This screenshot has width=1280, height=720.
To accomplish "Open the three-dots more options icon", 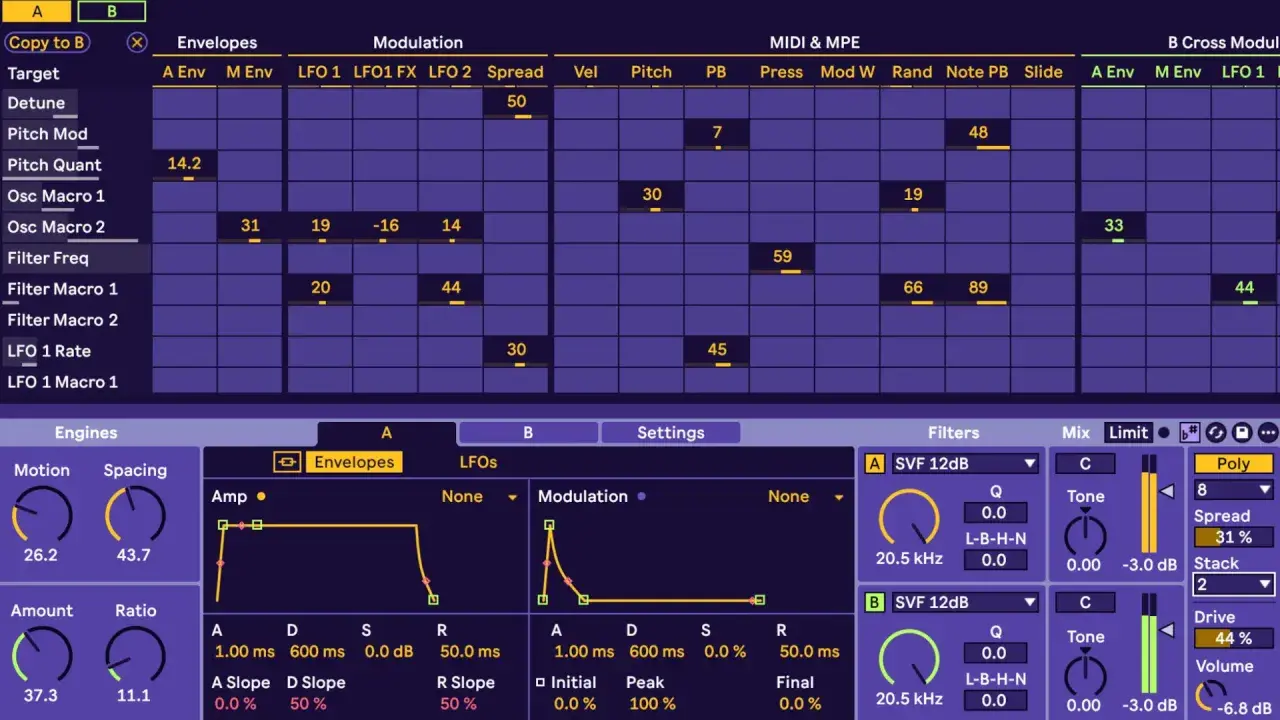I will (1268, 432).
